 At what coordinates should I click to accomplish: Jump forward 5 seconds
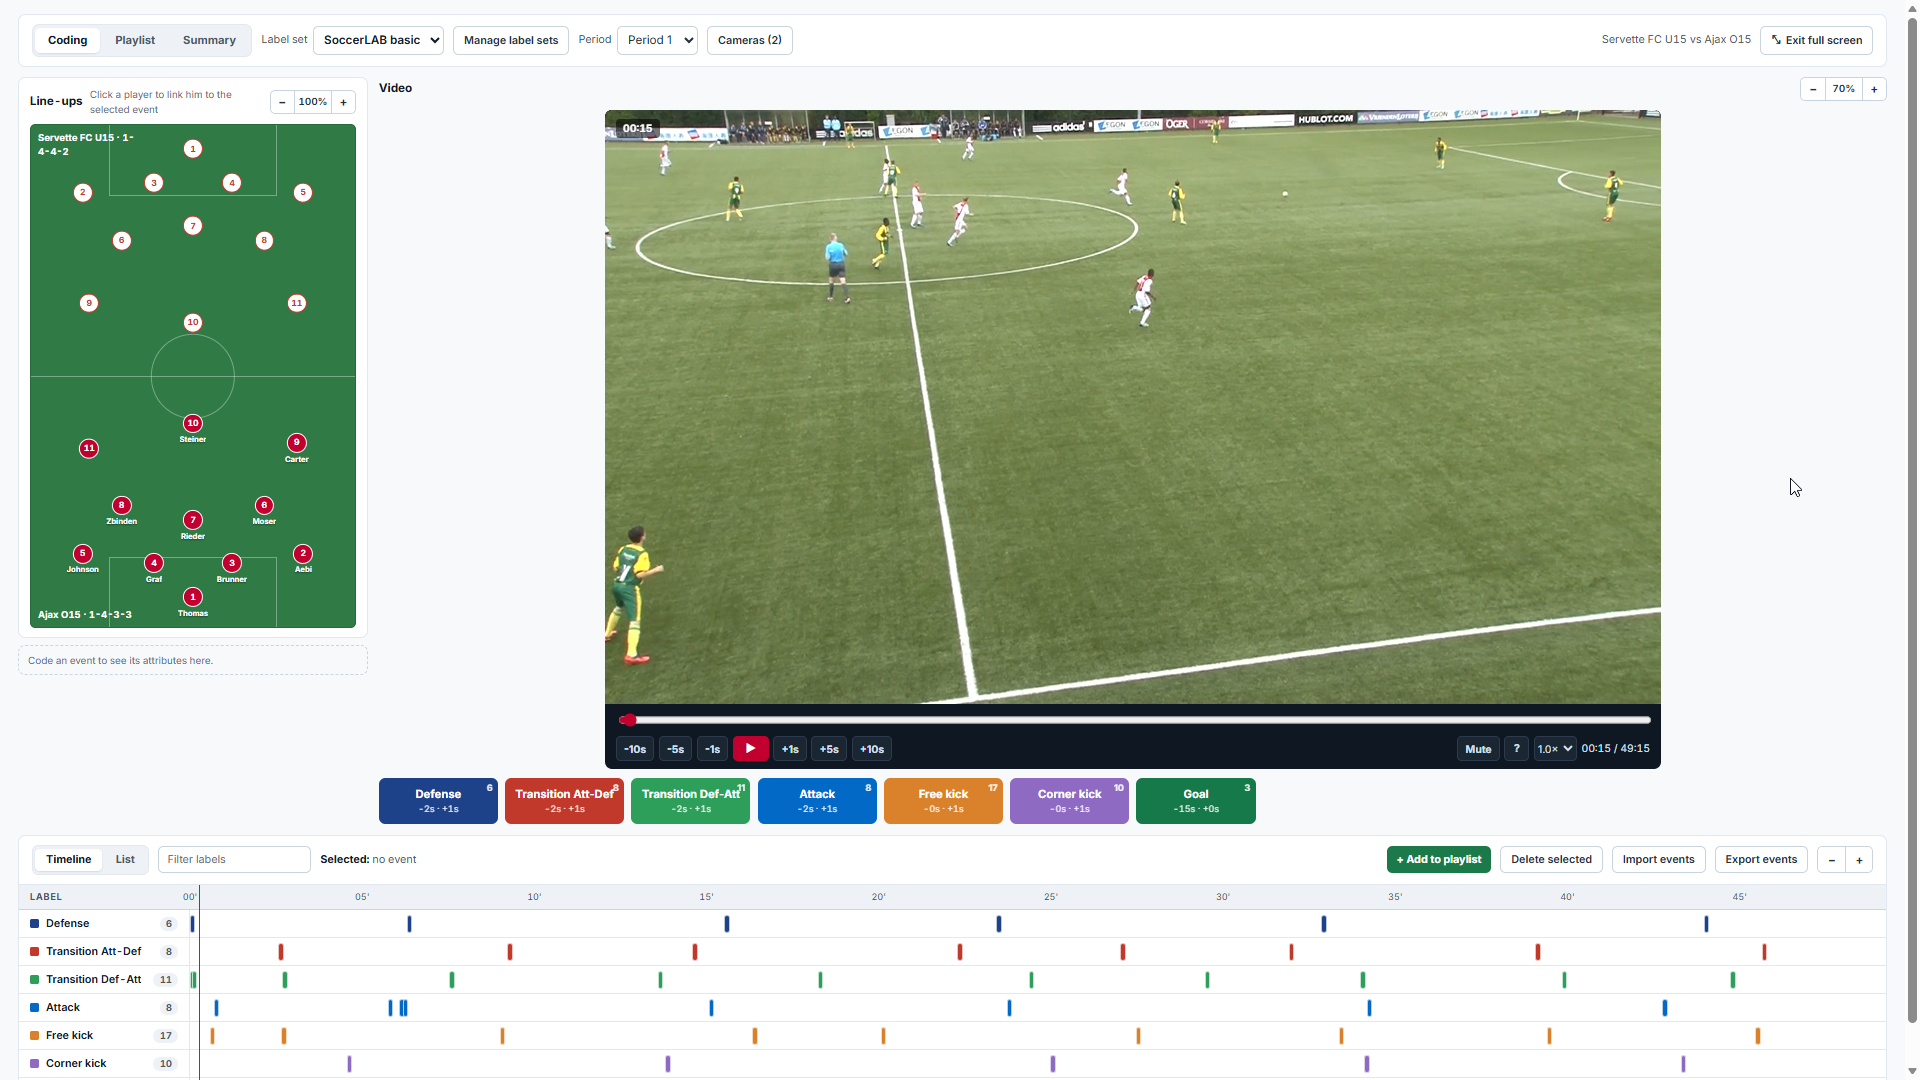tap(829, 749)
